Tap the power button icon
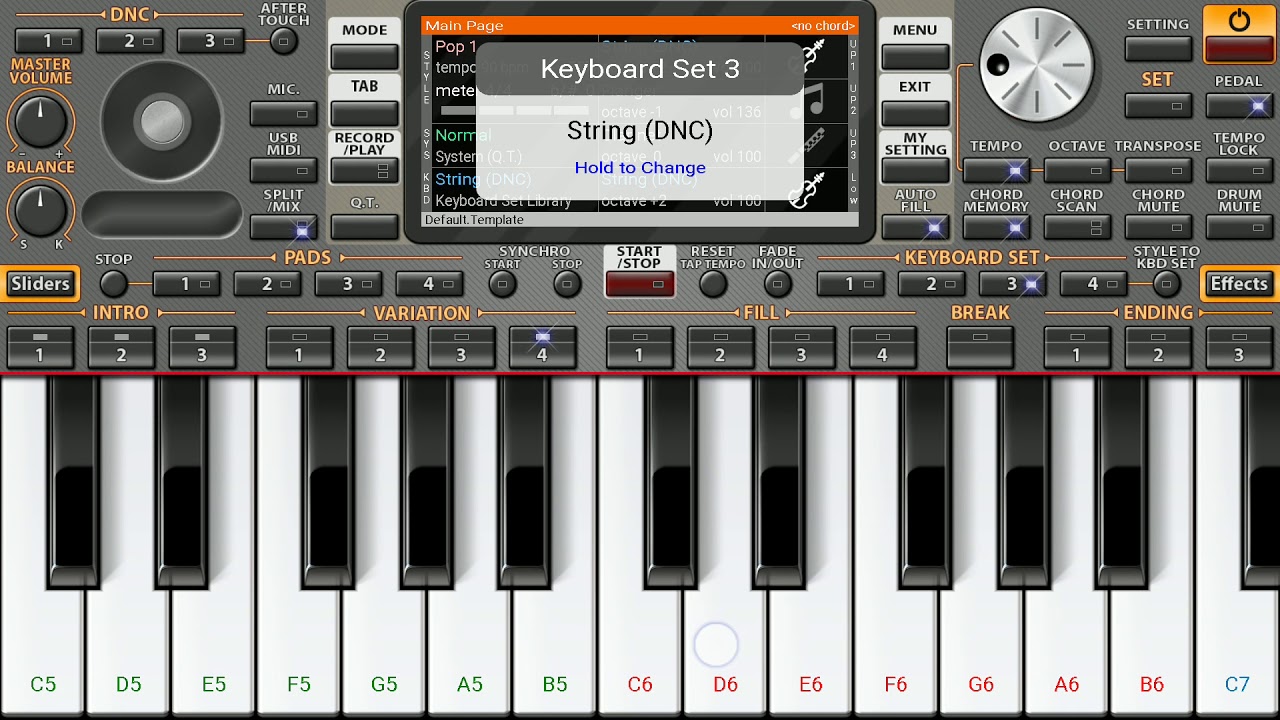This screenshot has width=1280, height=720. [x=1239, y=21]
